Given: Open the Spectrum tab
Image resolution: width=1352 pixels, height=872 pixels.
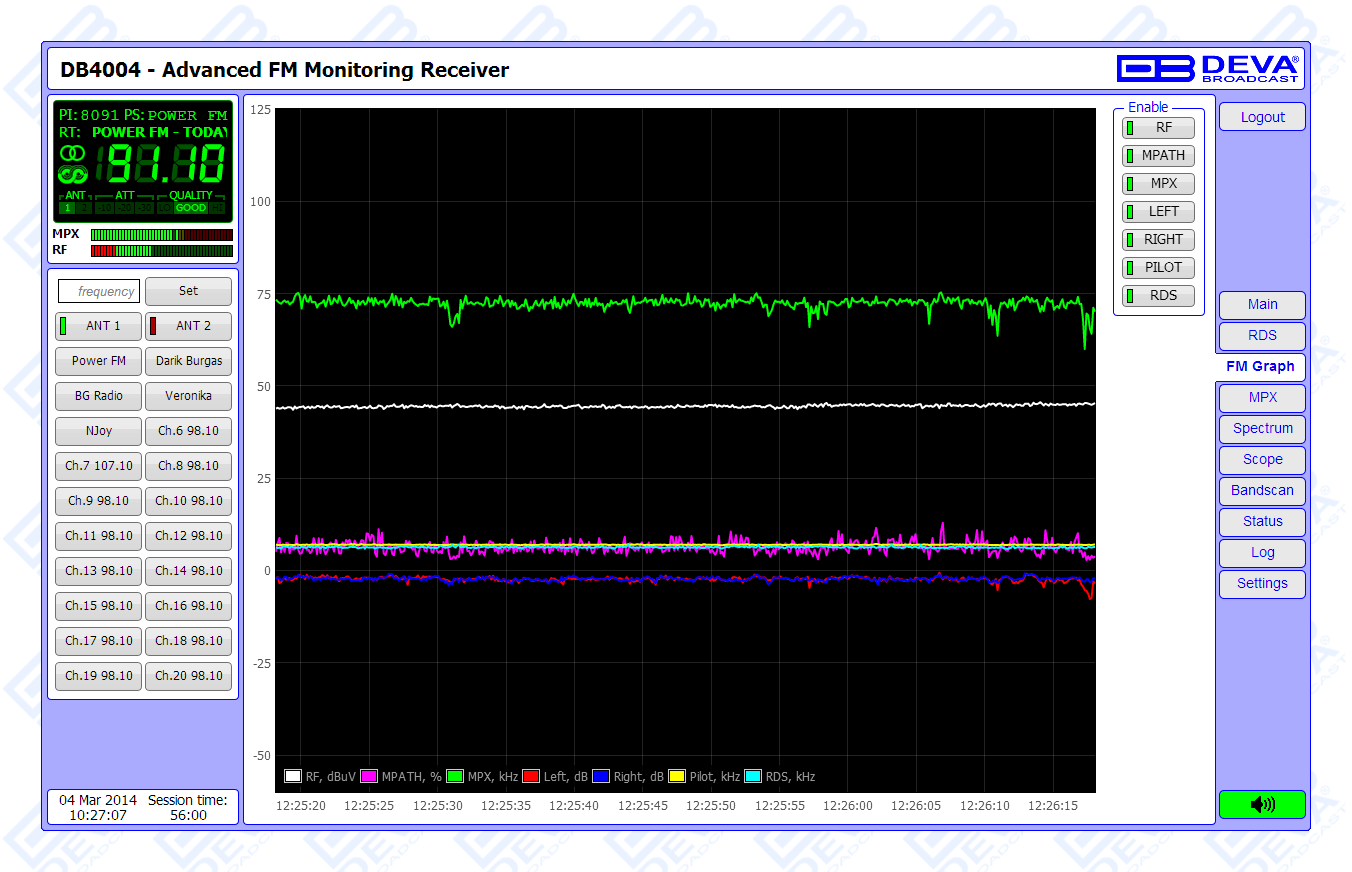Looking at the screenshot, I should (x=1262, y=429).
